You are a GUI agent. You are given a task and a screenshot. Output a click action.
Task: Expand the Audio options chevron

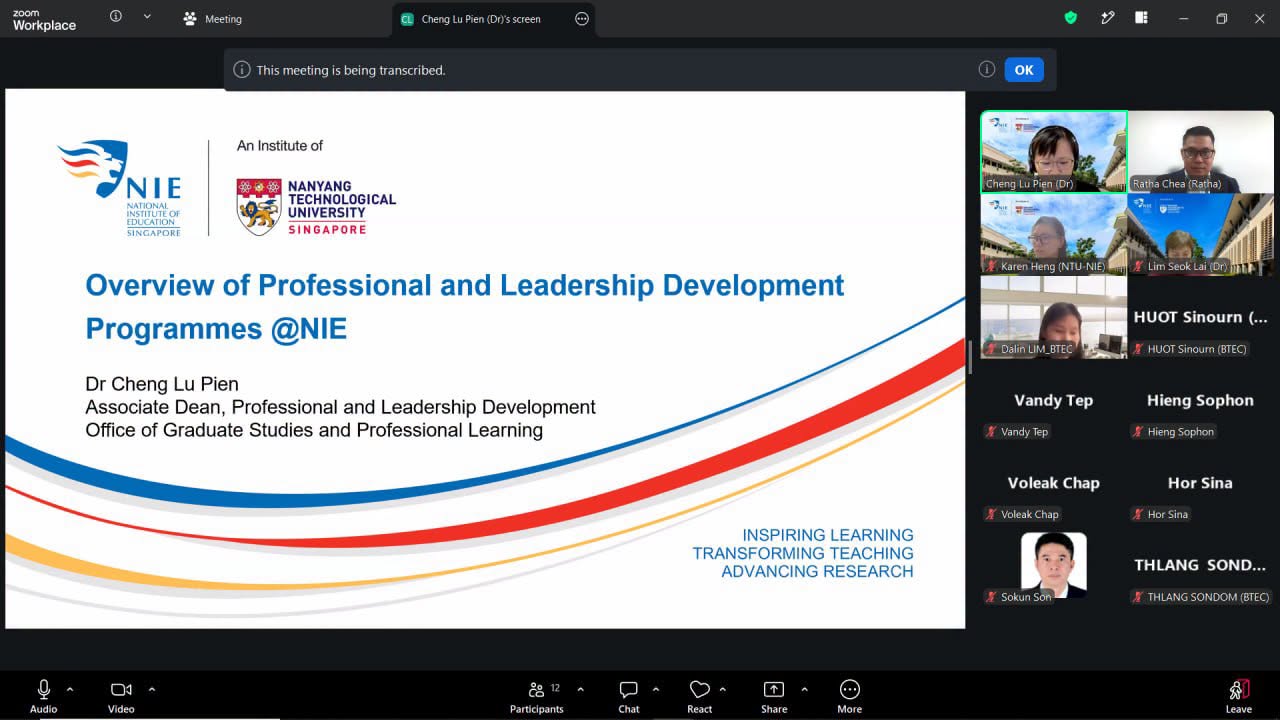click(70, 689)
